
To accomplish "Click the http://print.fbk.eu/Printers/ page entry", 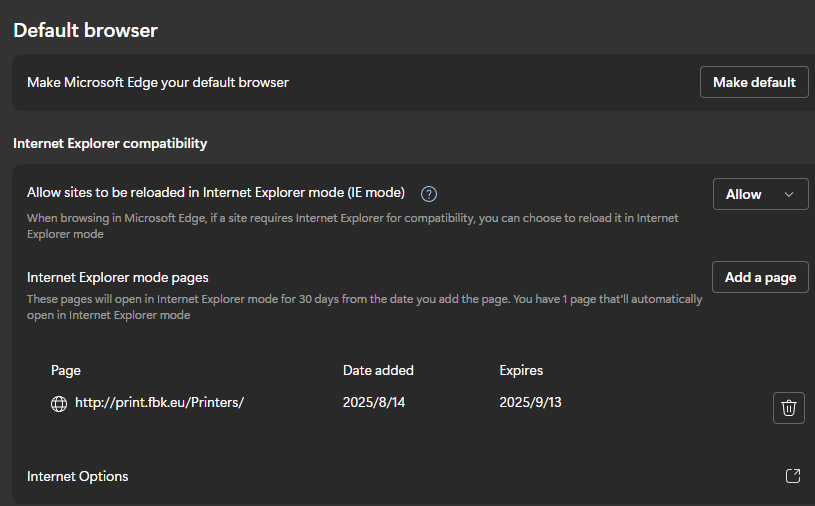I will (x=159, y=402).
